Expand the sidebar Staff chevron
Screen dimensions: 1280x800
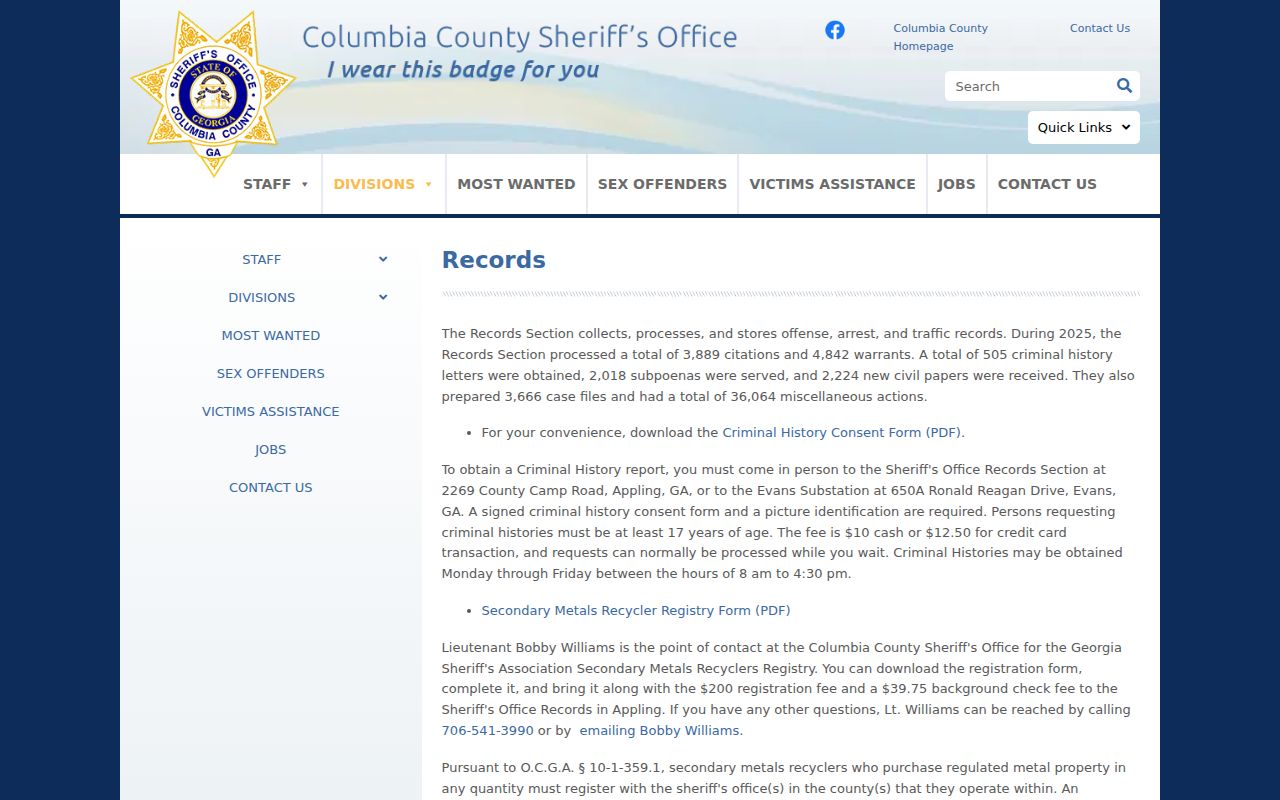point(383,259)
